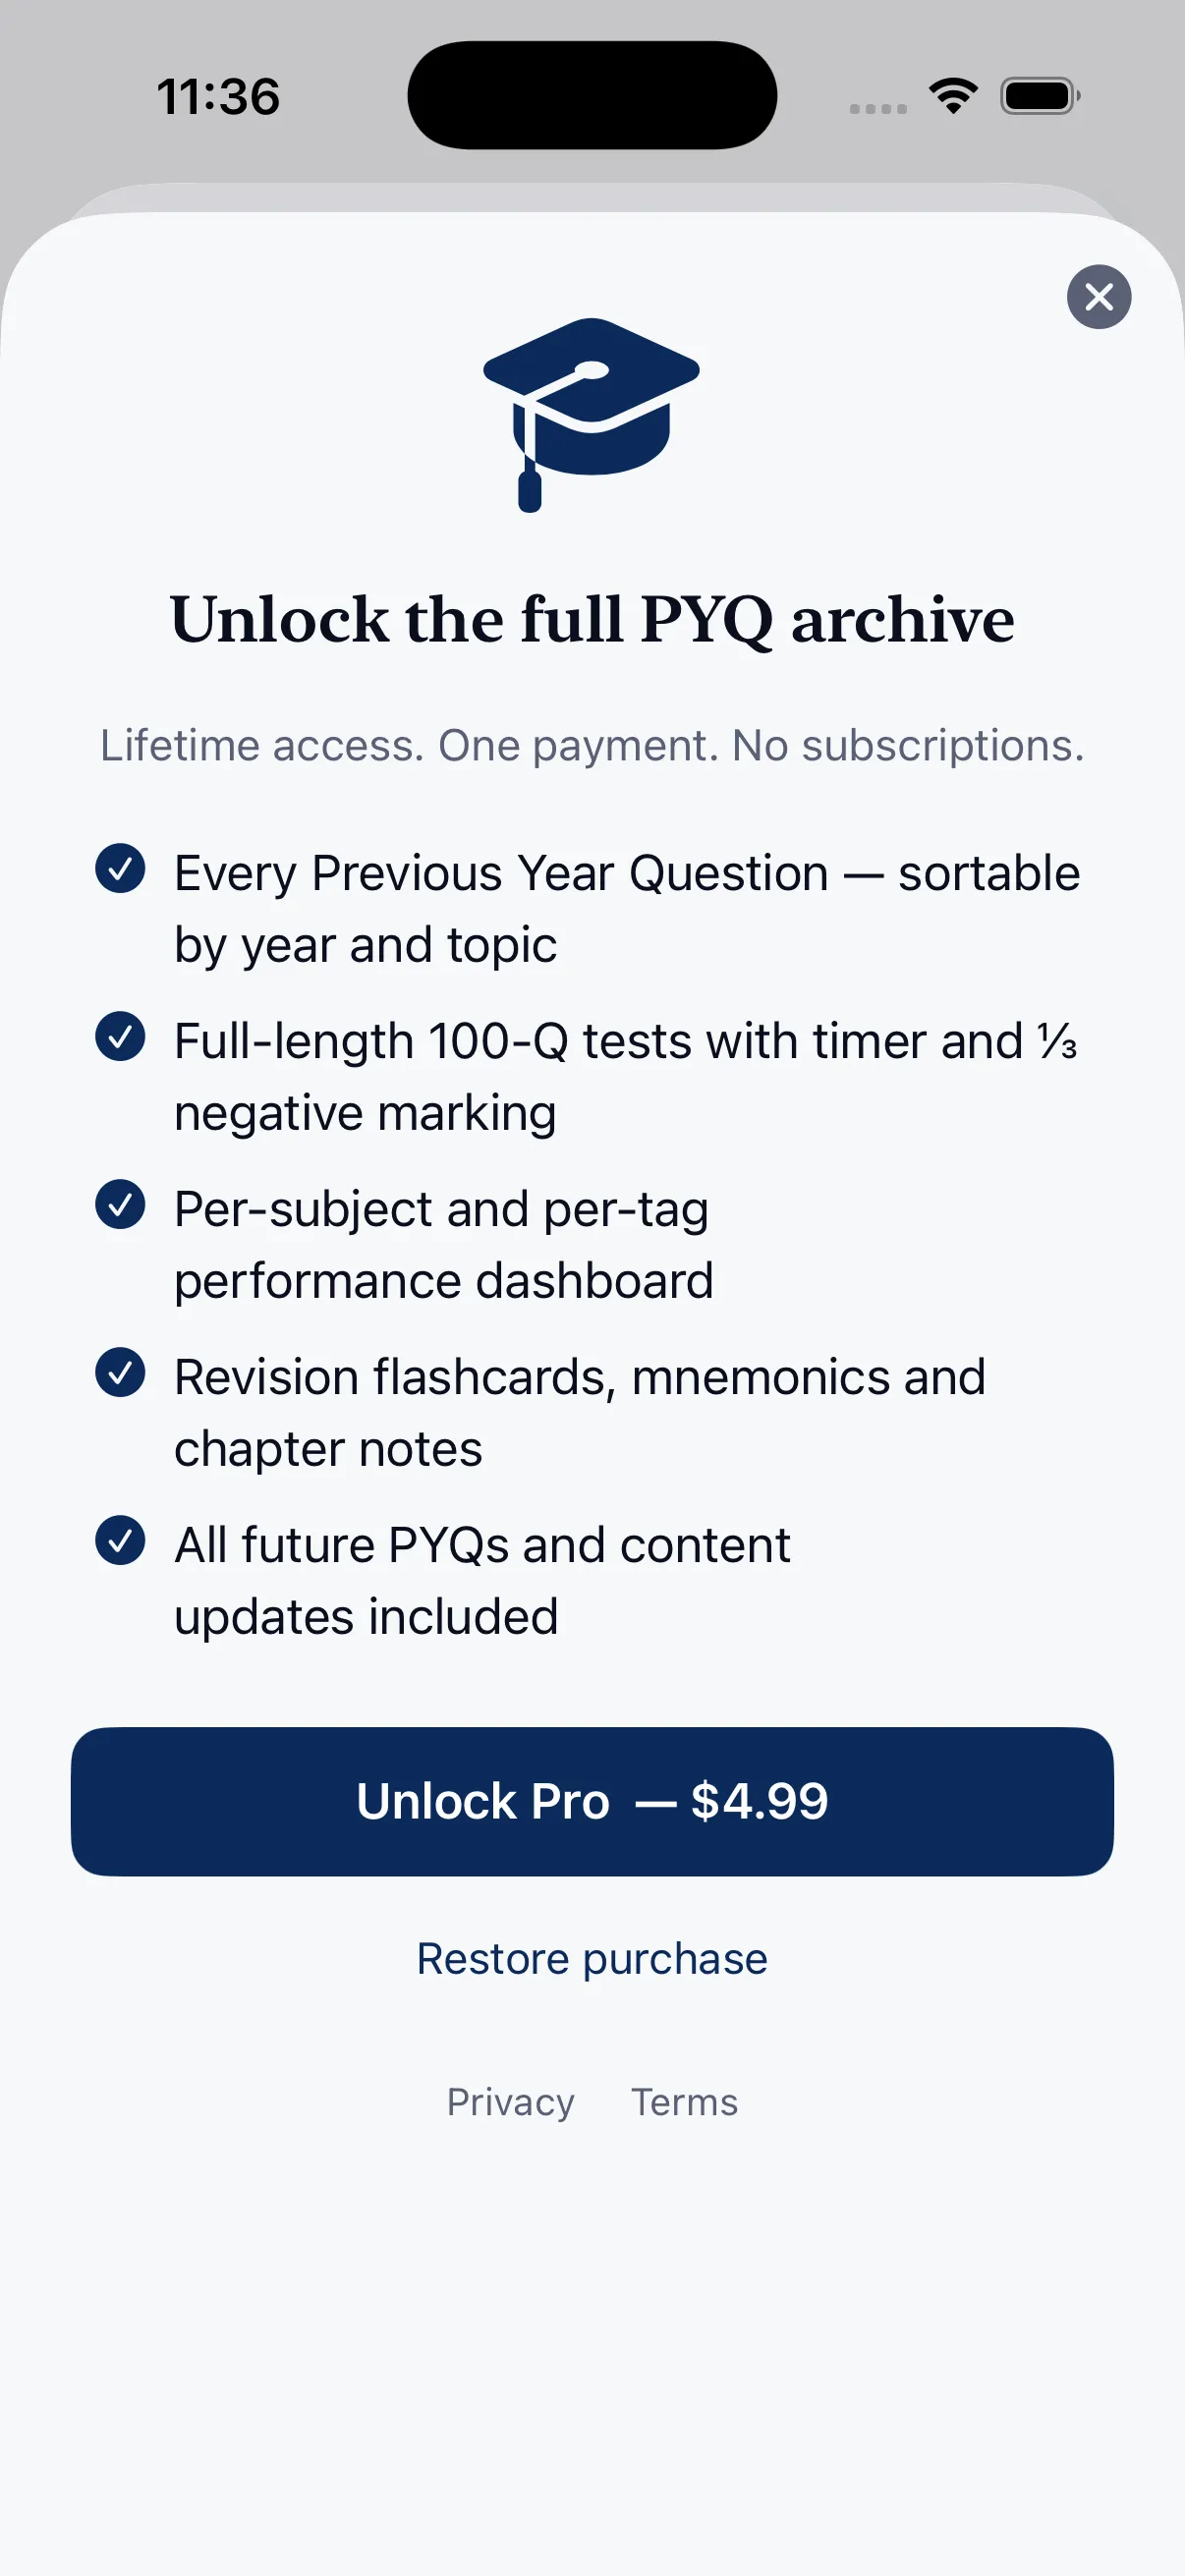Tap checkmark beside Full-length 100-Q tests
This screenshot has height=2576, width=1185.
120,1036
